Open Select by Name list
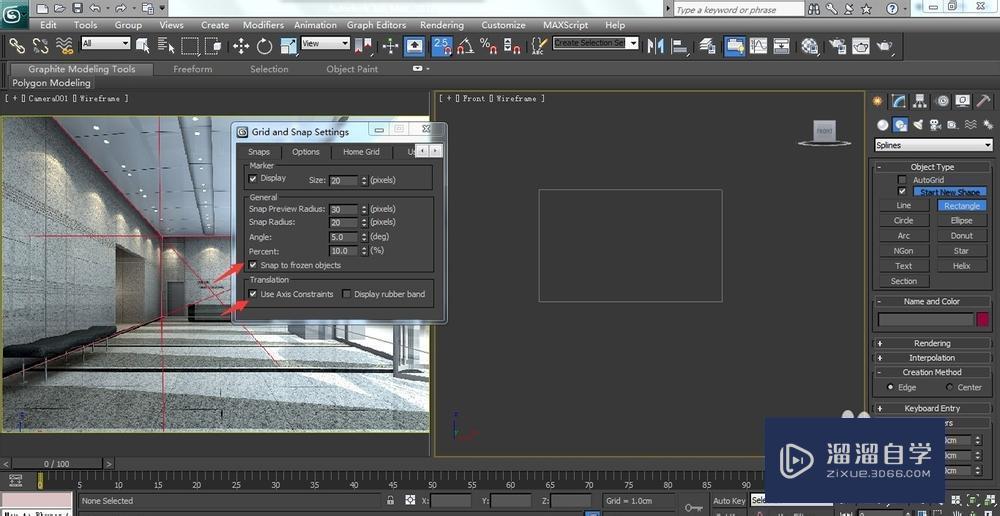1000x516 pixels. [x=166, y=45]
